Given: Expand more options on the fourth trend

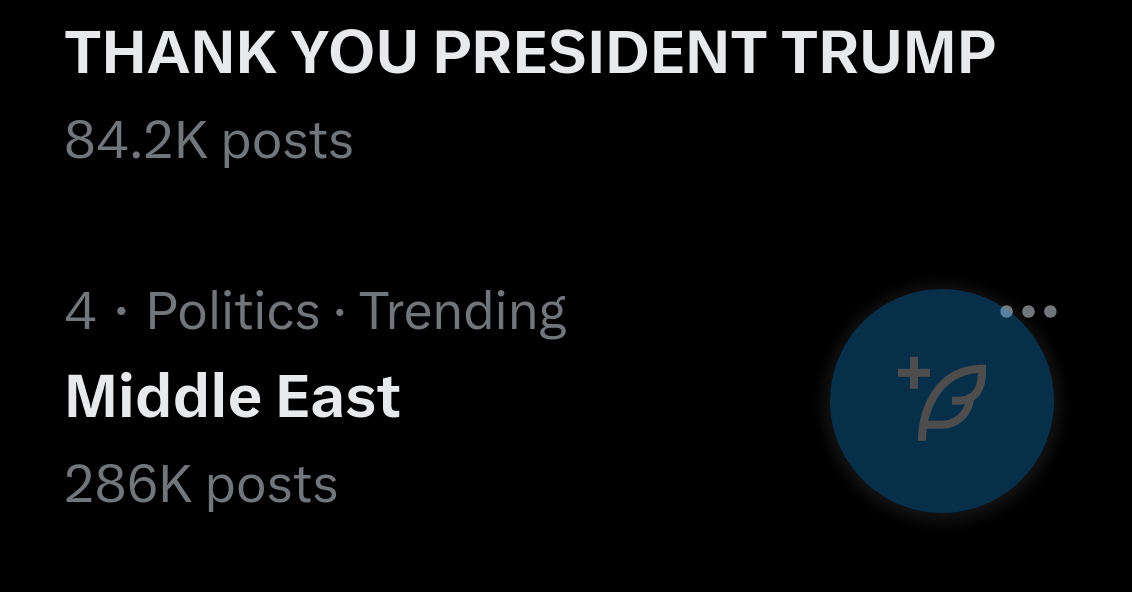Looking at the screenshot, I should click(x=1028, y=311).
